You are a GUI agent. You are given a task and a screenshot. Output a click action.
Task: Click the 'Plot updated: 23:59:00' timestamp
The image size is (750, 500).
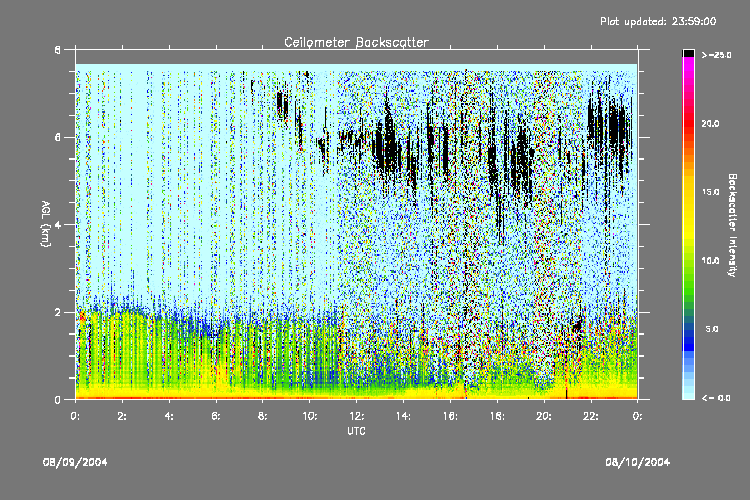pos(658,21)
